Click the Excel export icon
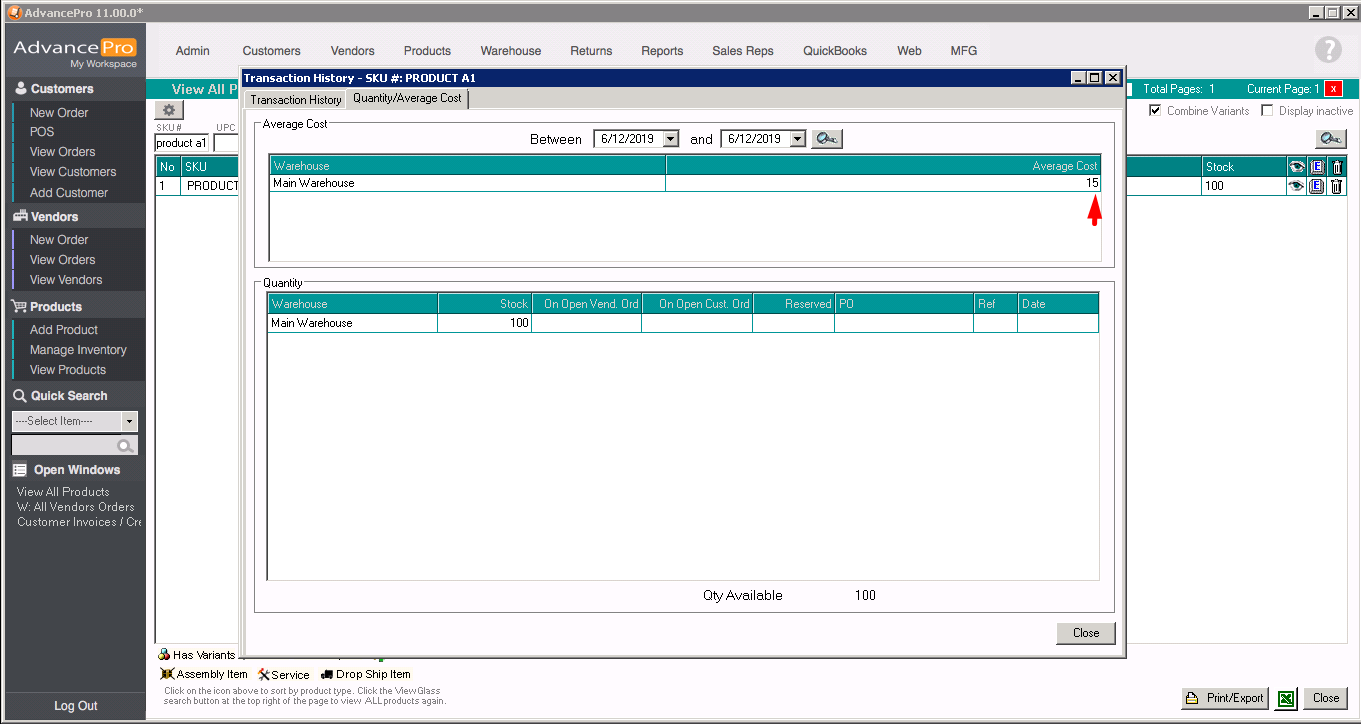This screenshot has width=1361, height=724. tap(1286, 698)
